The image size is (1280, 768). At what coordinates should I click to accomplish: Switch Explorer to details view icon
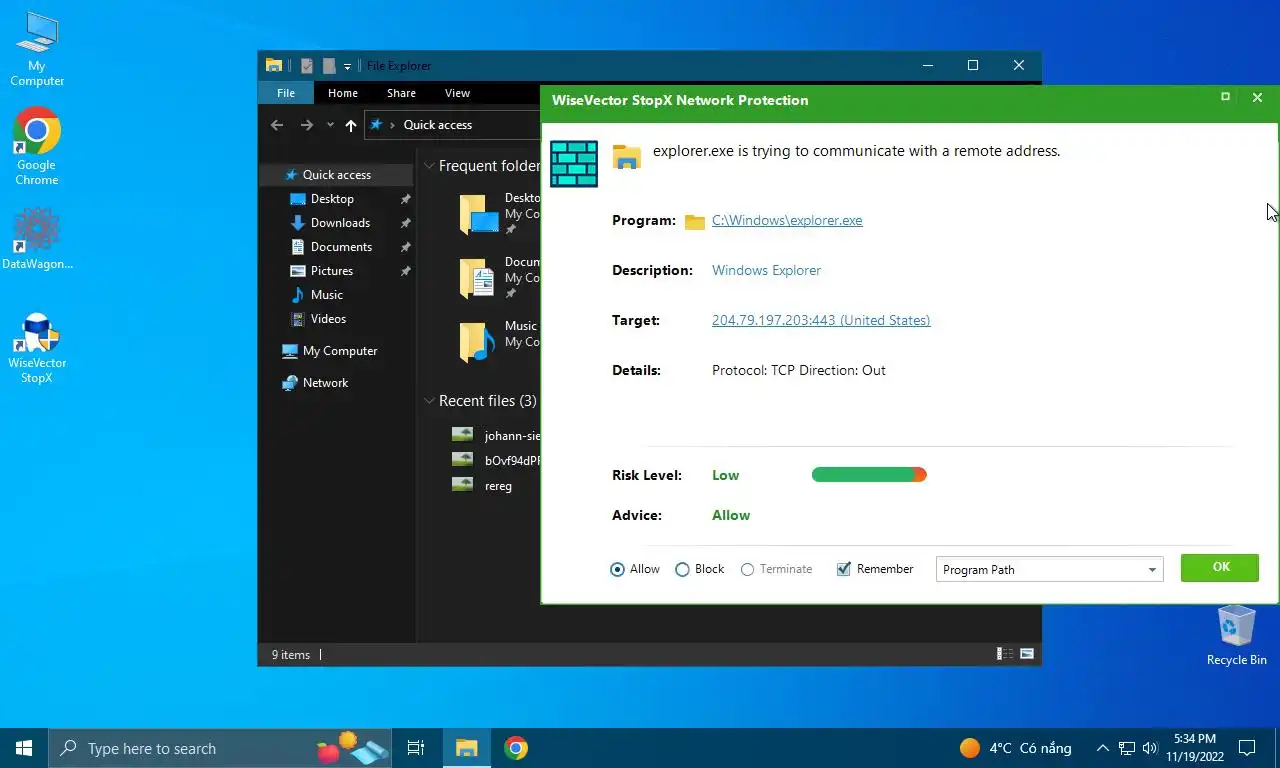(1004, 654)
